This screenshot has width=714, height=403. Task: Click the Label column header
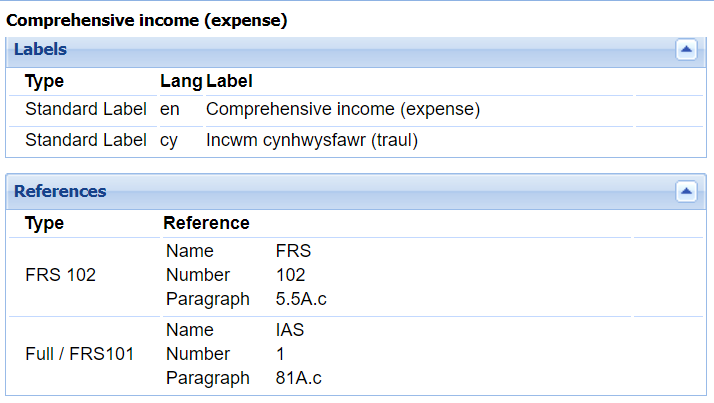pos(229,82)
